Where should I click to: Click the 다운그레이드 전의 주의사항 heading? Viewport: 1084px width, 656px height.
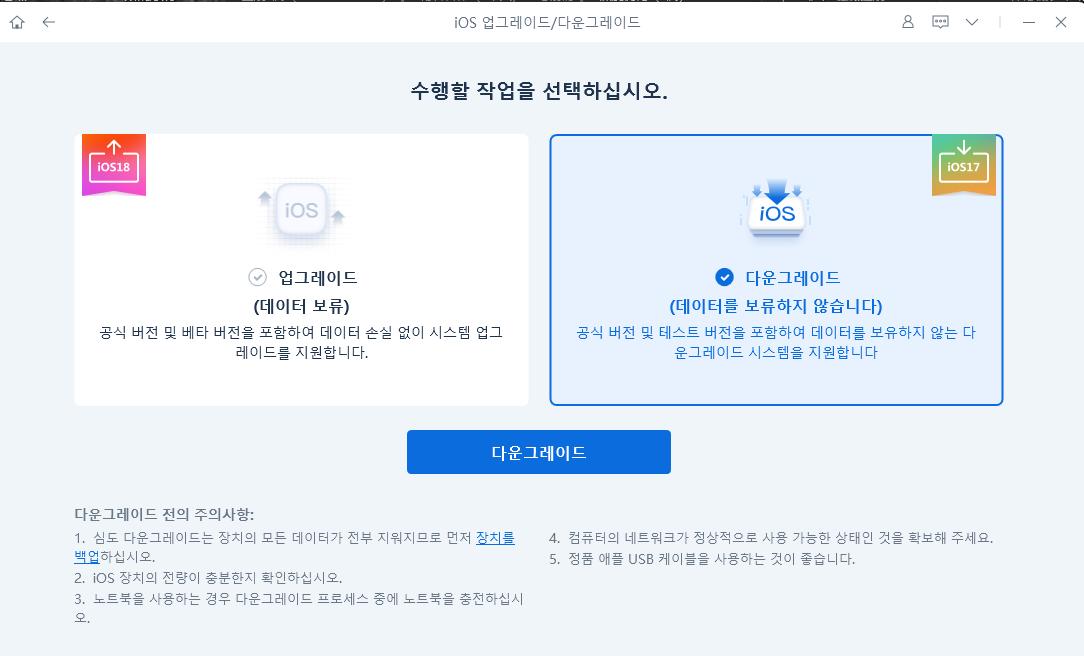(x=164, y=514)
